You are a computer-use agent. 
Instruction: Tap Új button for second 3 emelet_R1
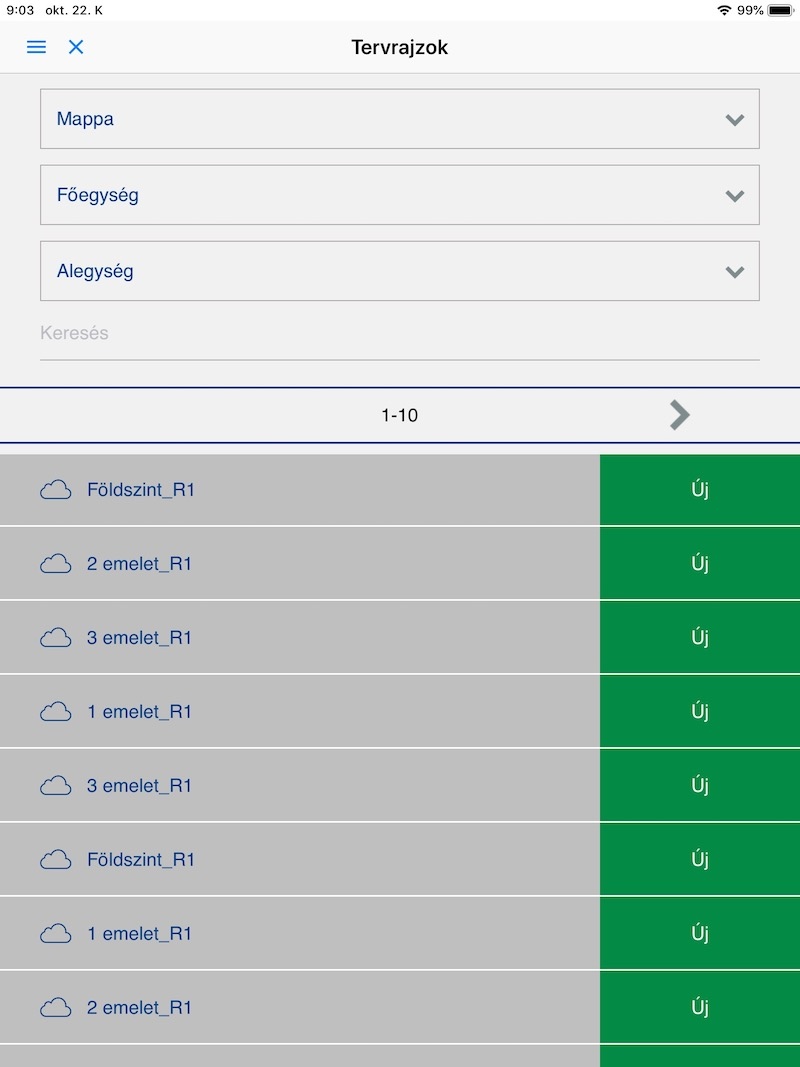pos(700,786)
